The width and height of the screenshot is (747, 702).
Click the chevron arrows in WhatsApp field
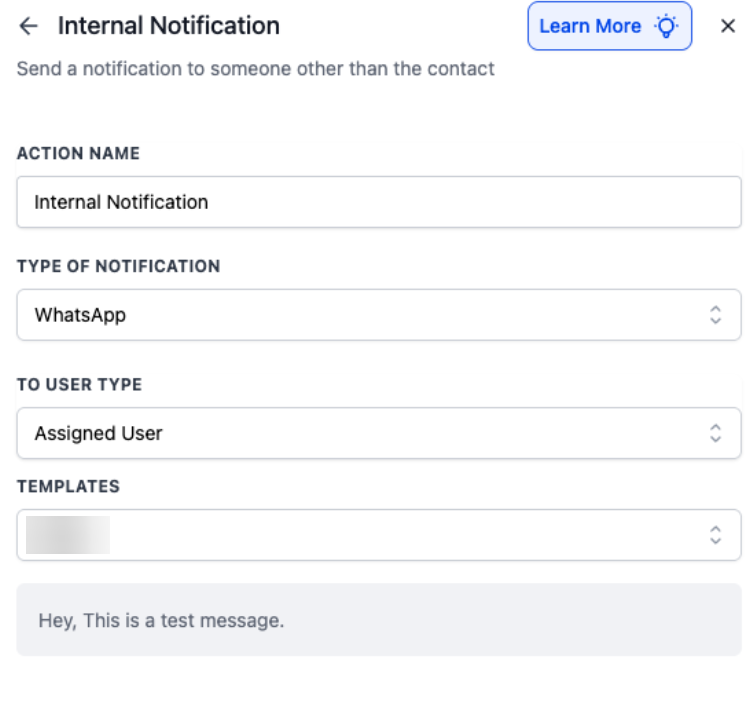pos(715,315)
